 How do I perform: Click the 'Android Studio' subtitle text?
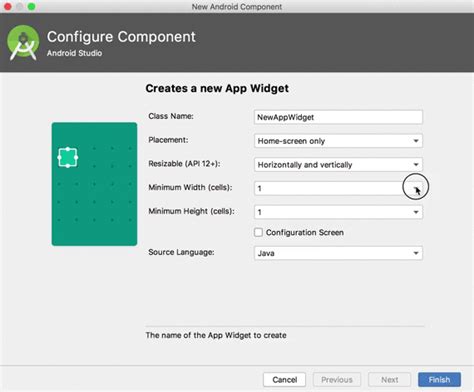tap(74, 53)
